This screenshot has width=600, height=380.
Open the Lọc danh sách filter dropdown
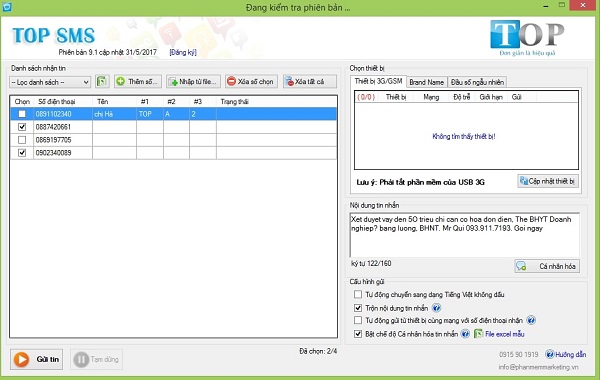point(50,82)
